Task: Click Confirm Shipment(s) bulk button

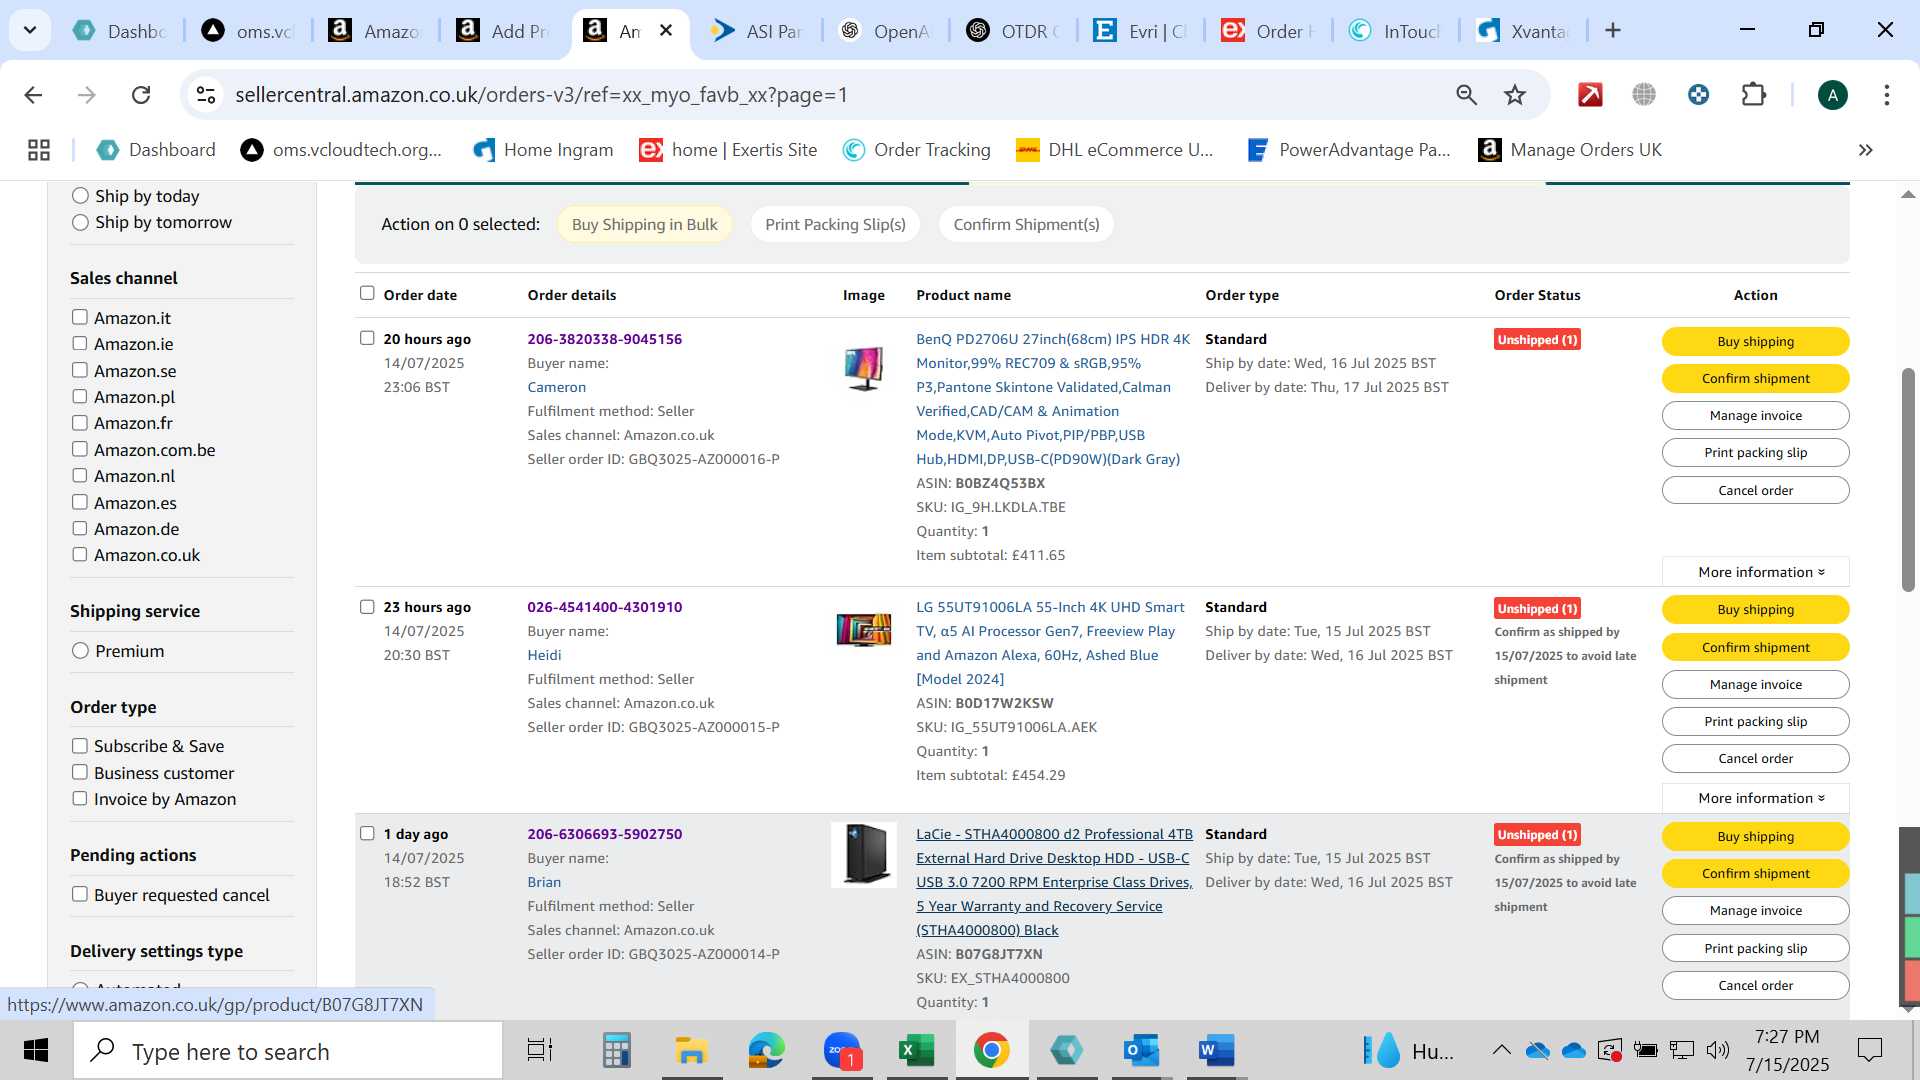Action: click(x=1026, y=224)
